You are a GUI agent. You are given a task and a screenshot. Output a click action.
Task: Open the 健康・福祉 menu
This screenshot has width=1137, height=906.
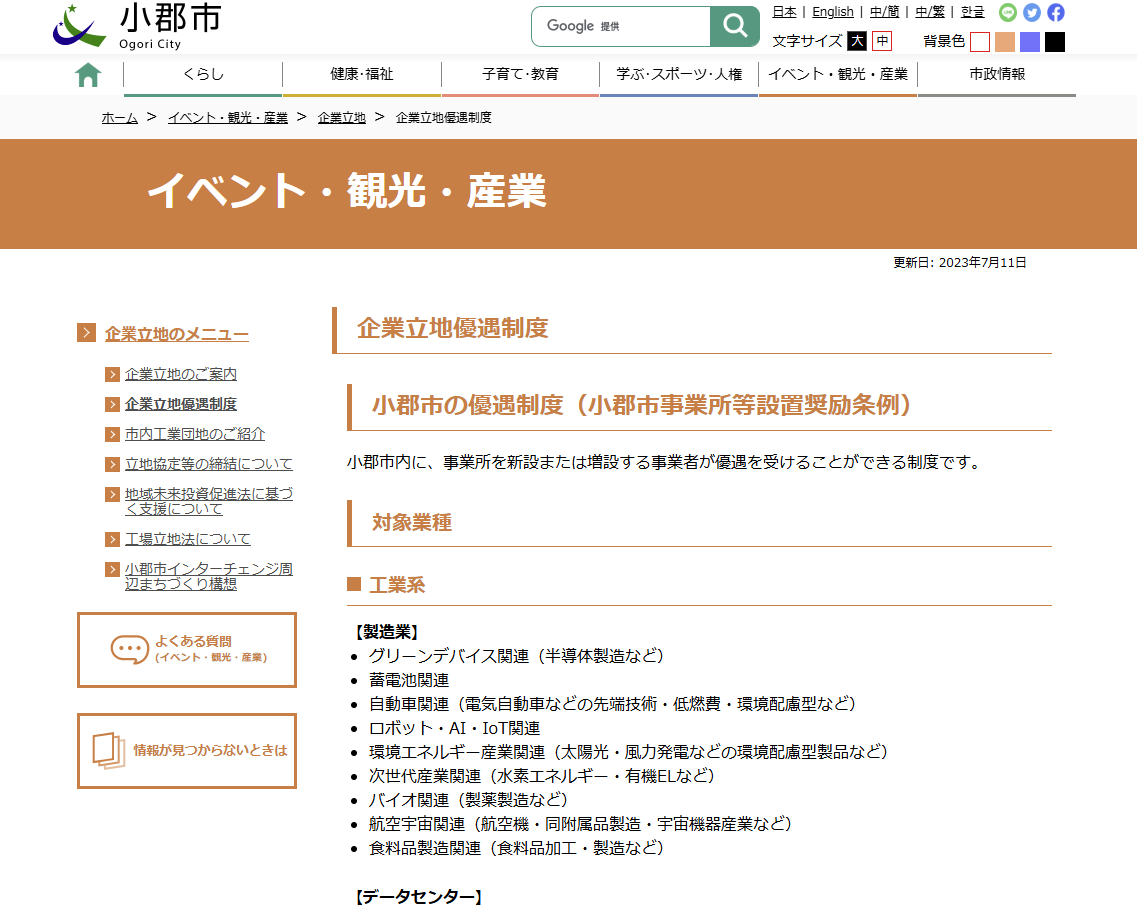pos(362,75)
